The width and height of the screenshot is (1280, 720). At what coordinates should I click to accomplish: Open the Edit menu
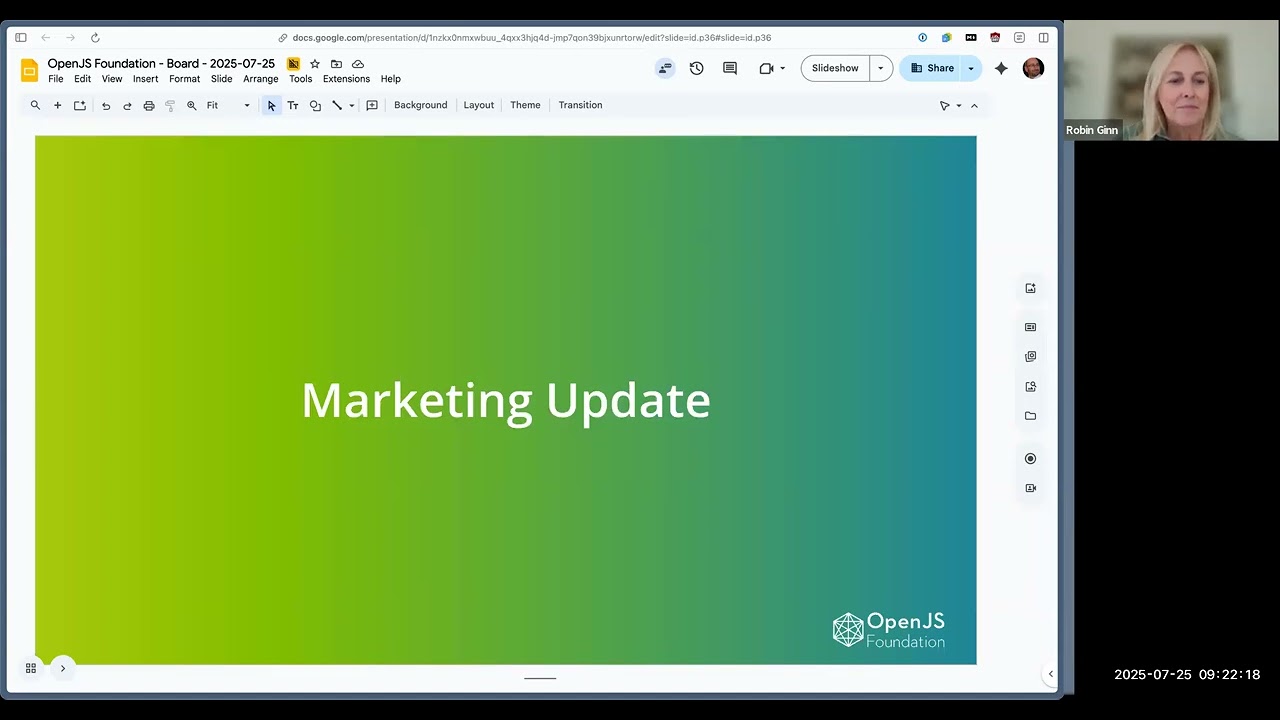[82, 79]
